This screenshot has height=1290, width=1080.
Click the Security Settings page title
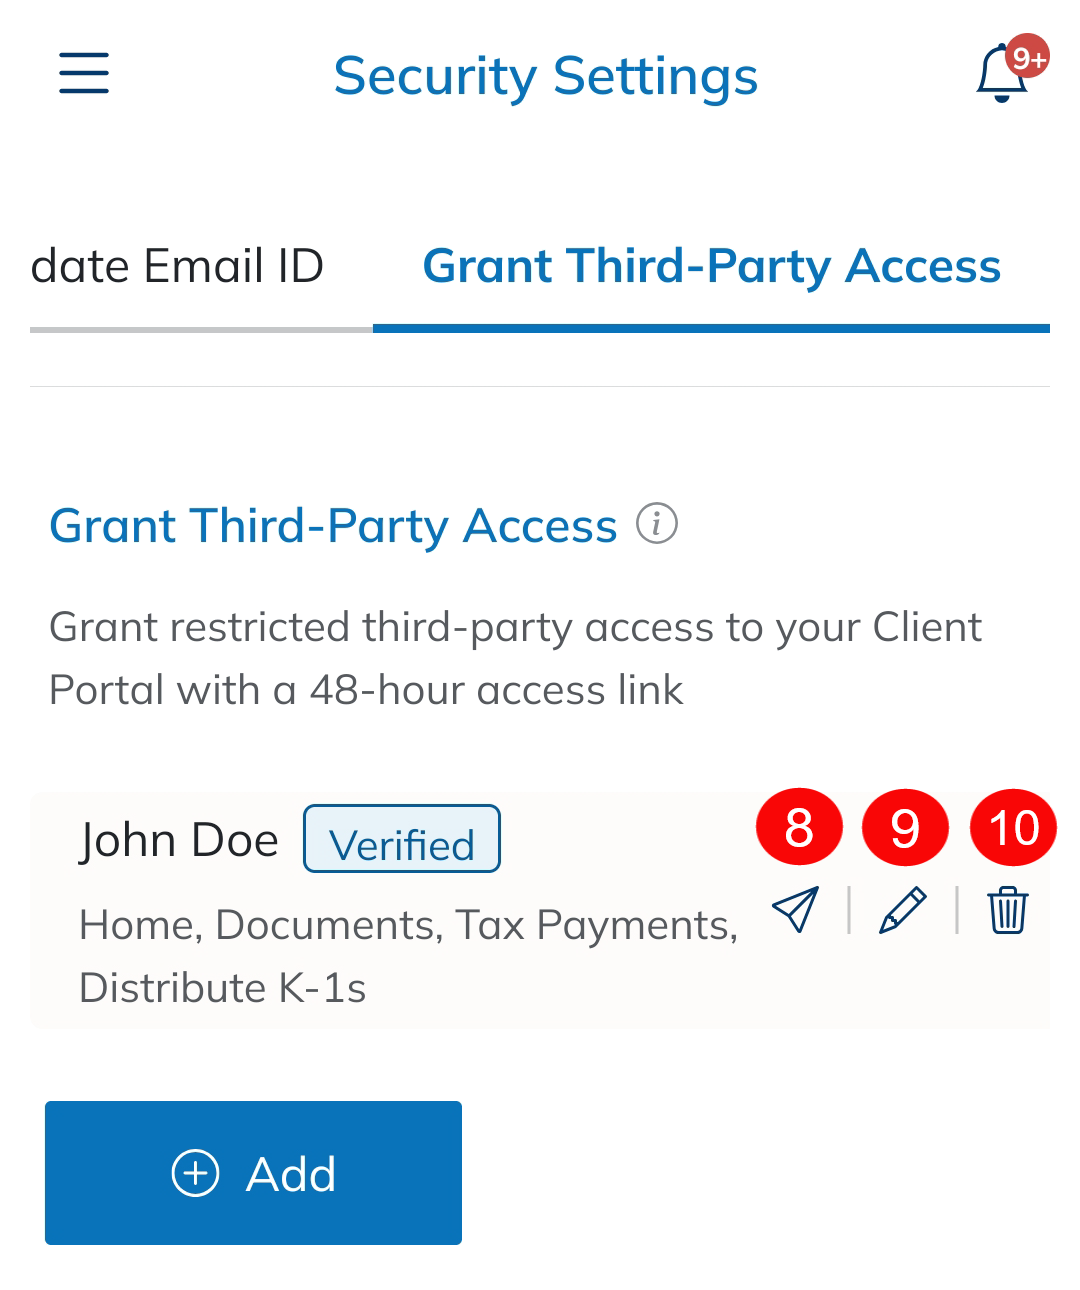(x=545, y=76)
